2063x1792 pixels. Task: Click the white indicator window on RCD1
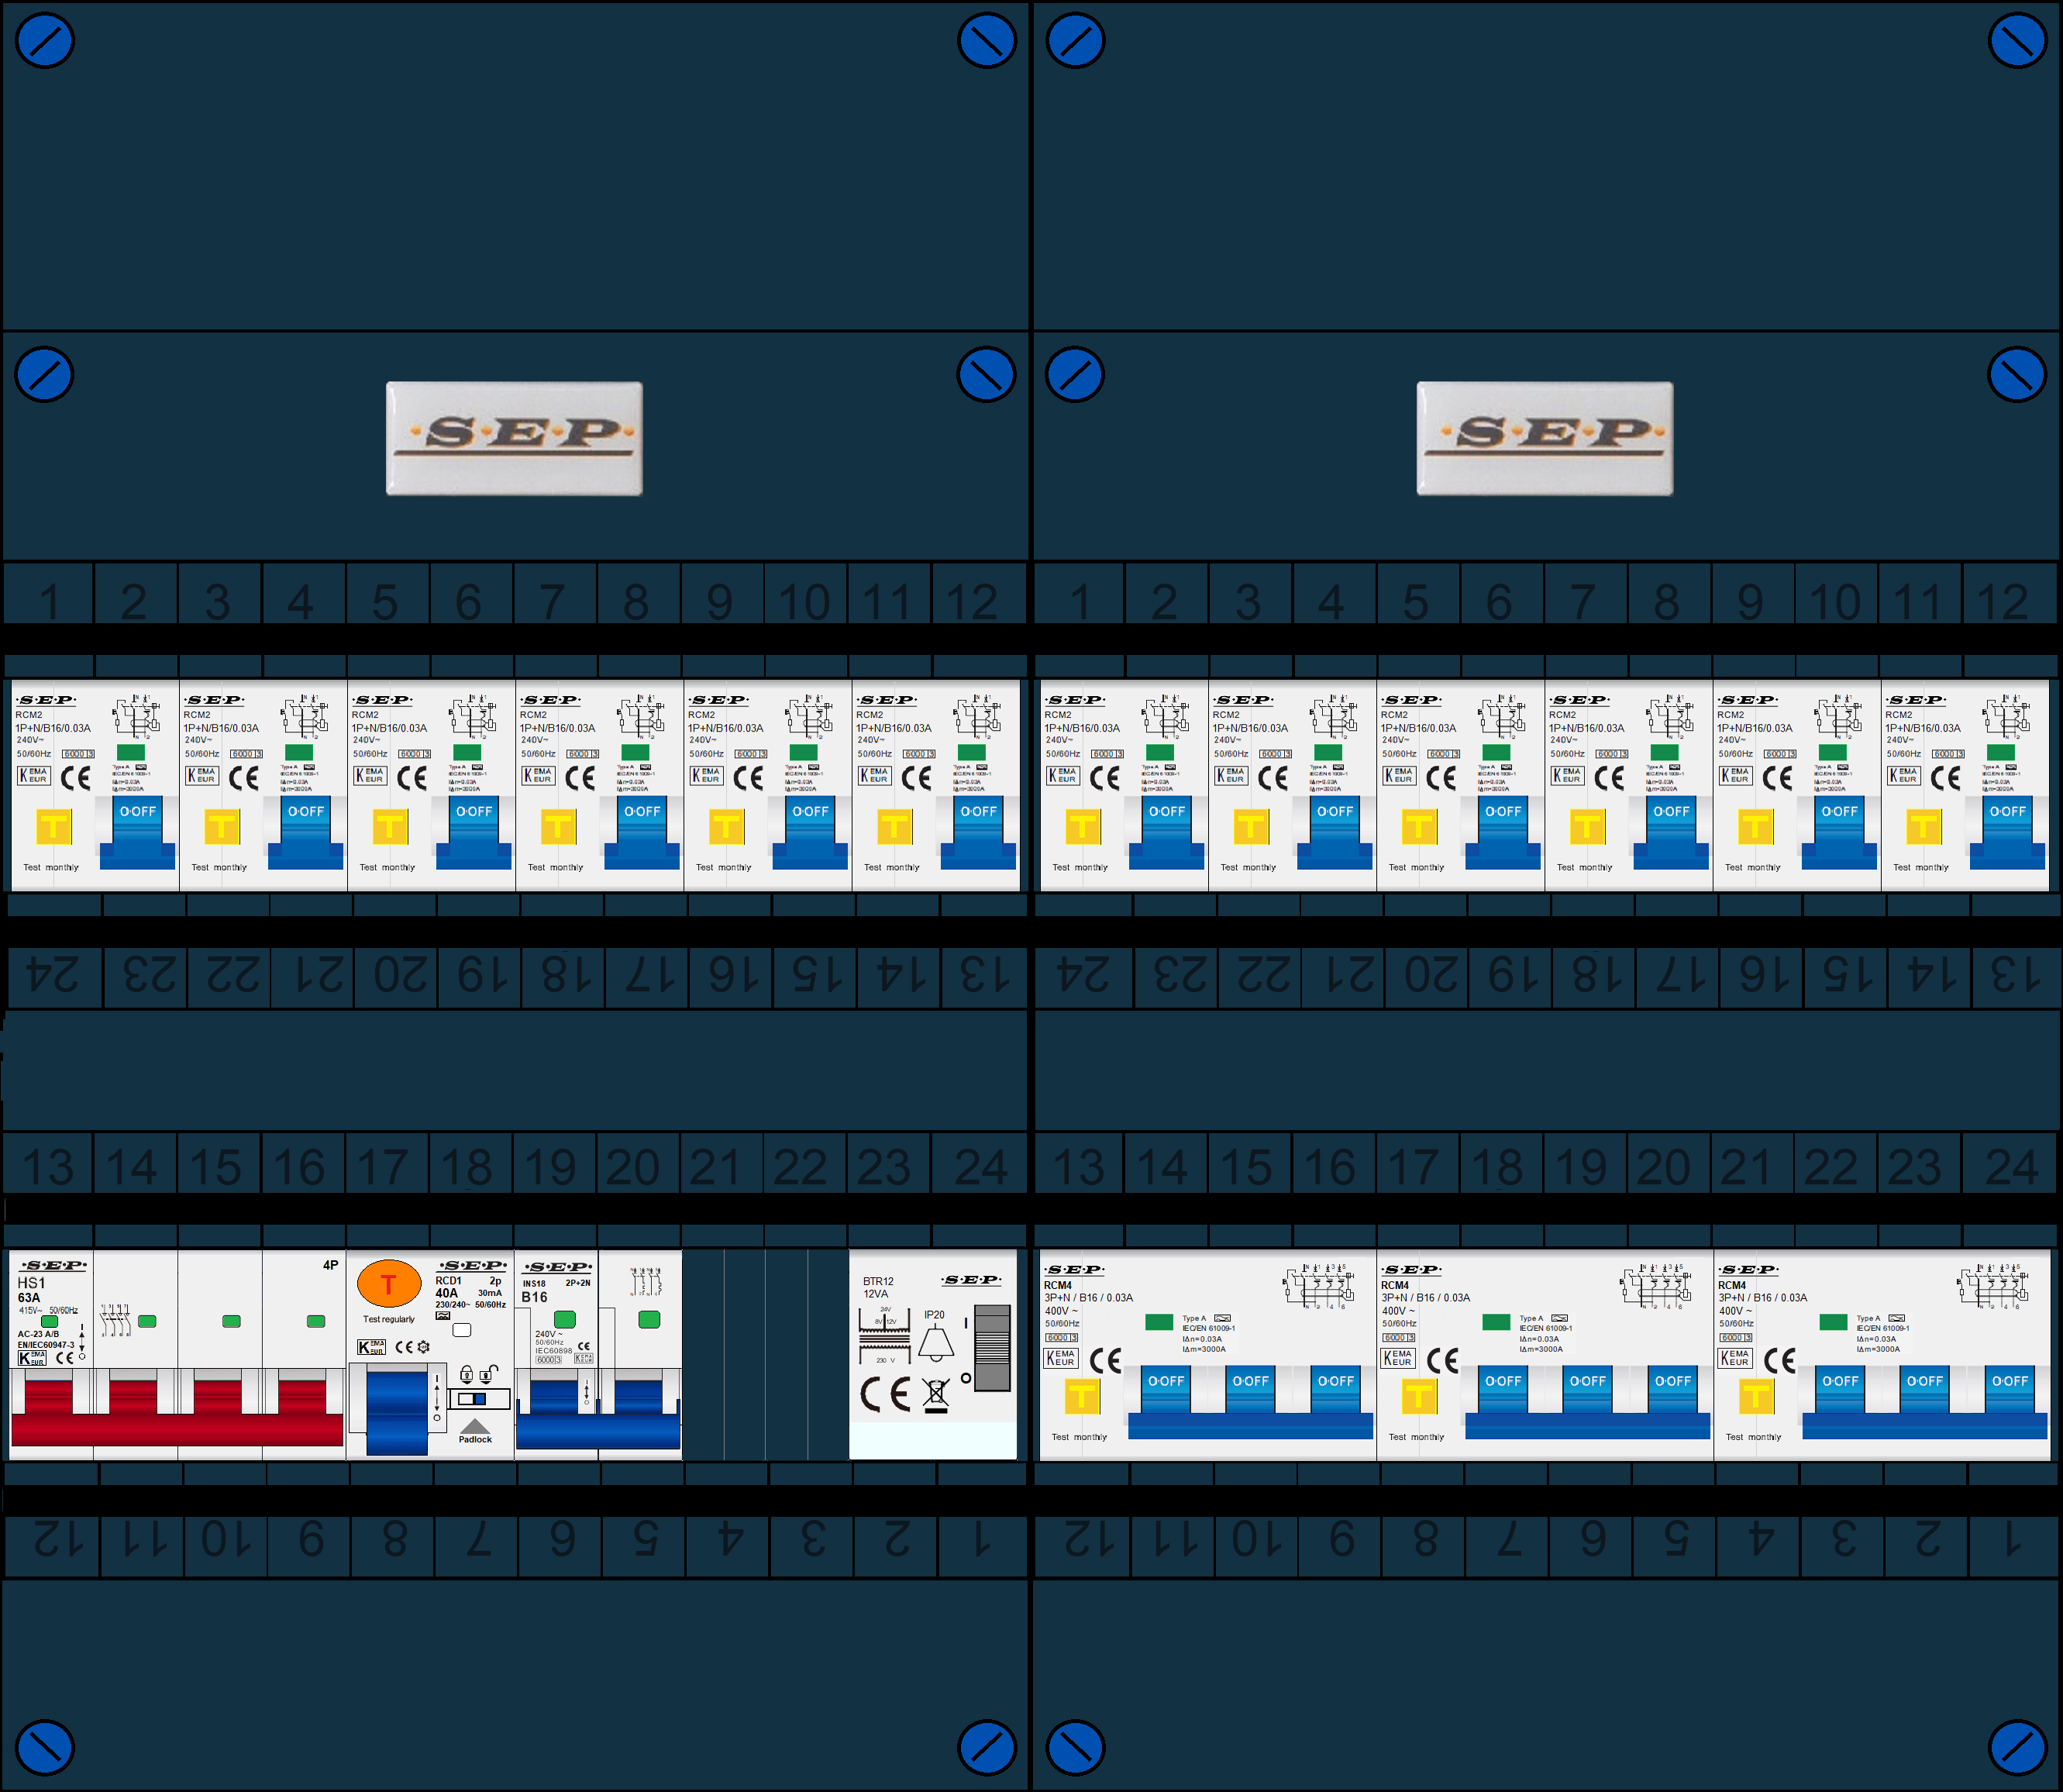pos(462,1330)
